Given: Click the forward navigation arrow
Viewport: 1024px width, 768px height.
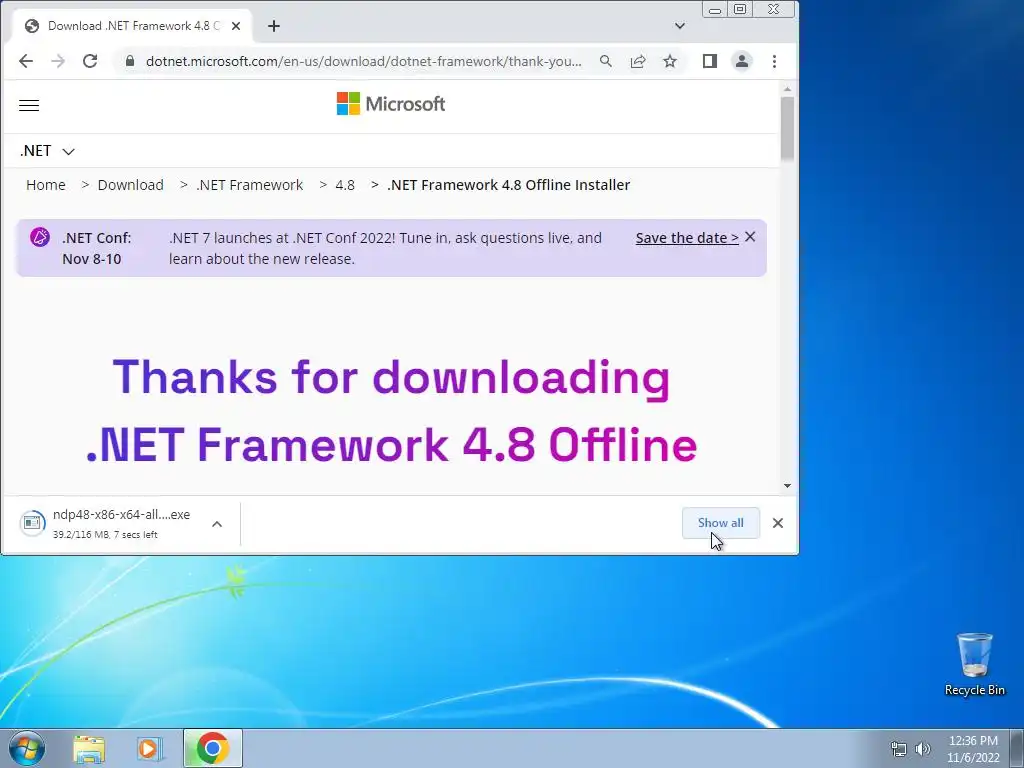Looking at the screenshot, I should (x=58, y=61).
